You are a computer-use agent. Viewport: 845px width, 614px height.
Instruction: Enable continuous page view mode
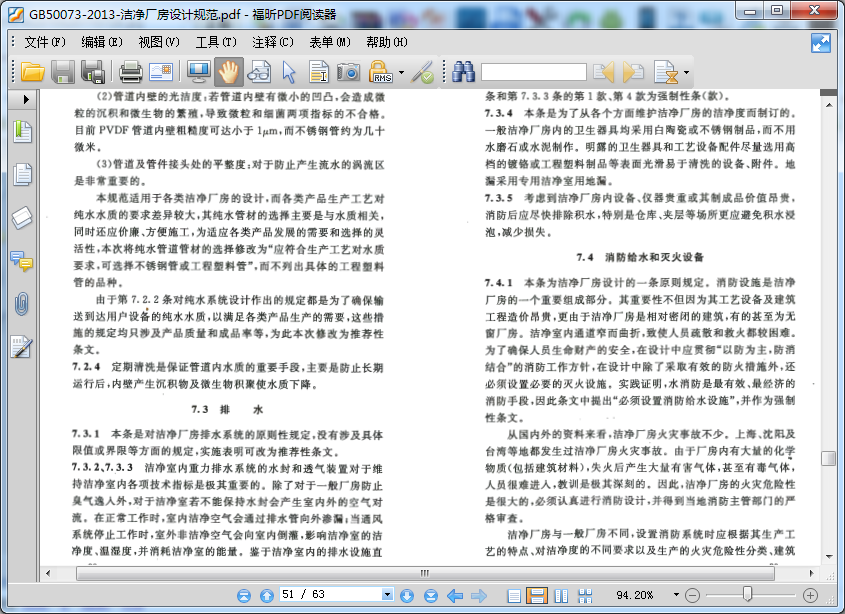point(537,595)
